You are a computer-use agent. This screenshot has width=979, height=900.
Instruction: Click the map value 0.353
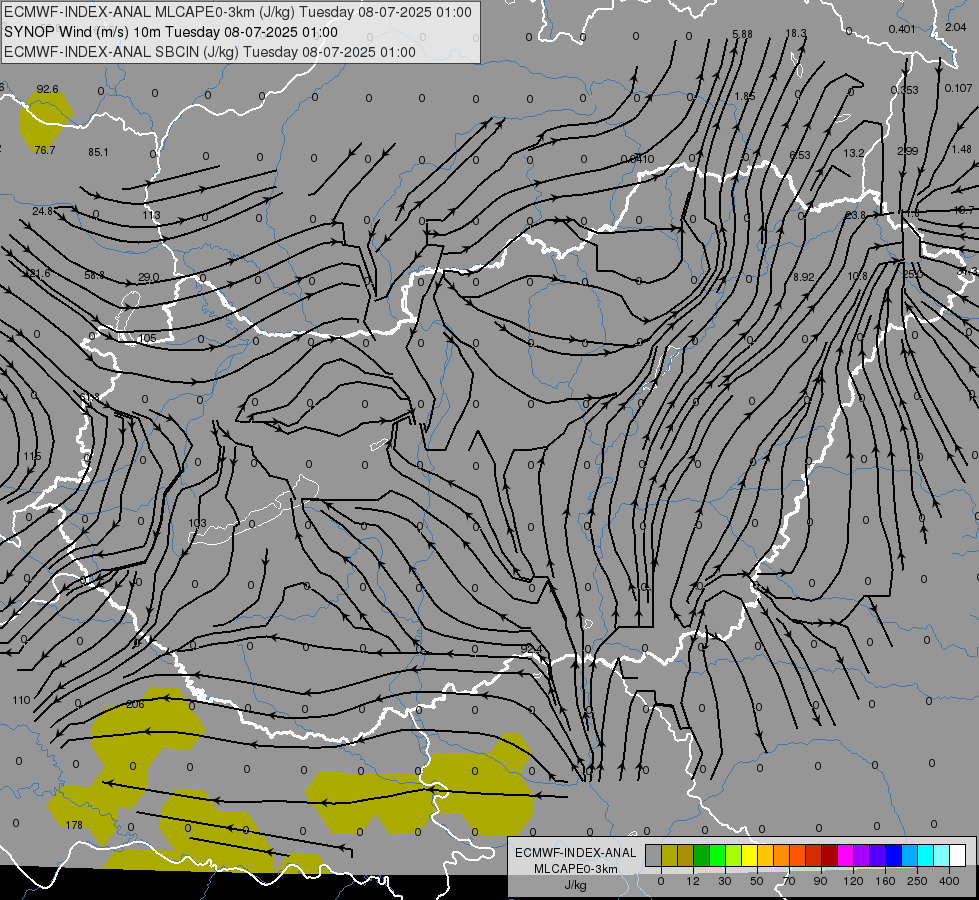(x=905, y=90)
